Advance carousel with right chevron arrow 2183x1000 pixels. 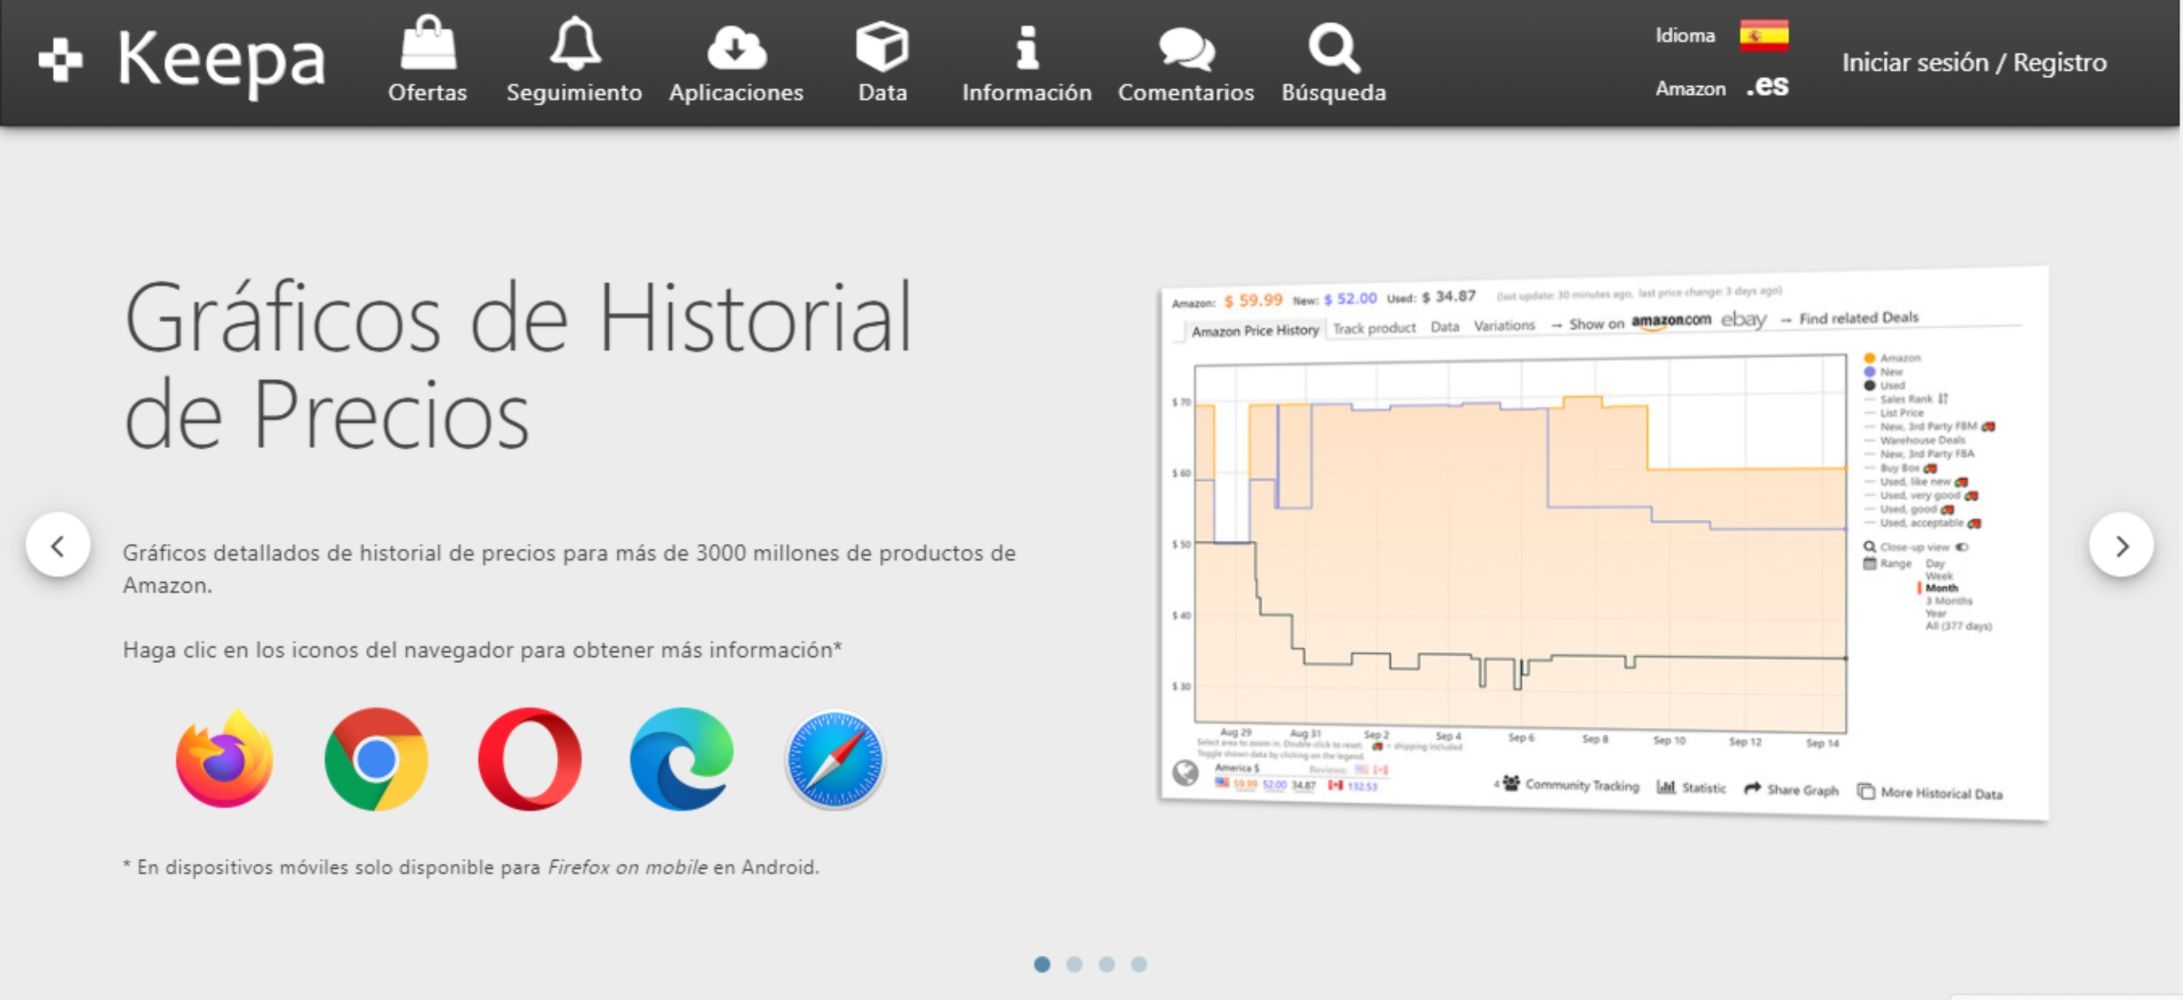point(2121,545)
